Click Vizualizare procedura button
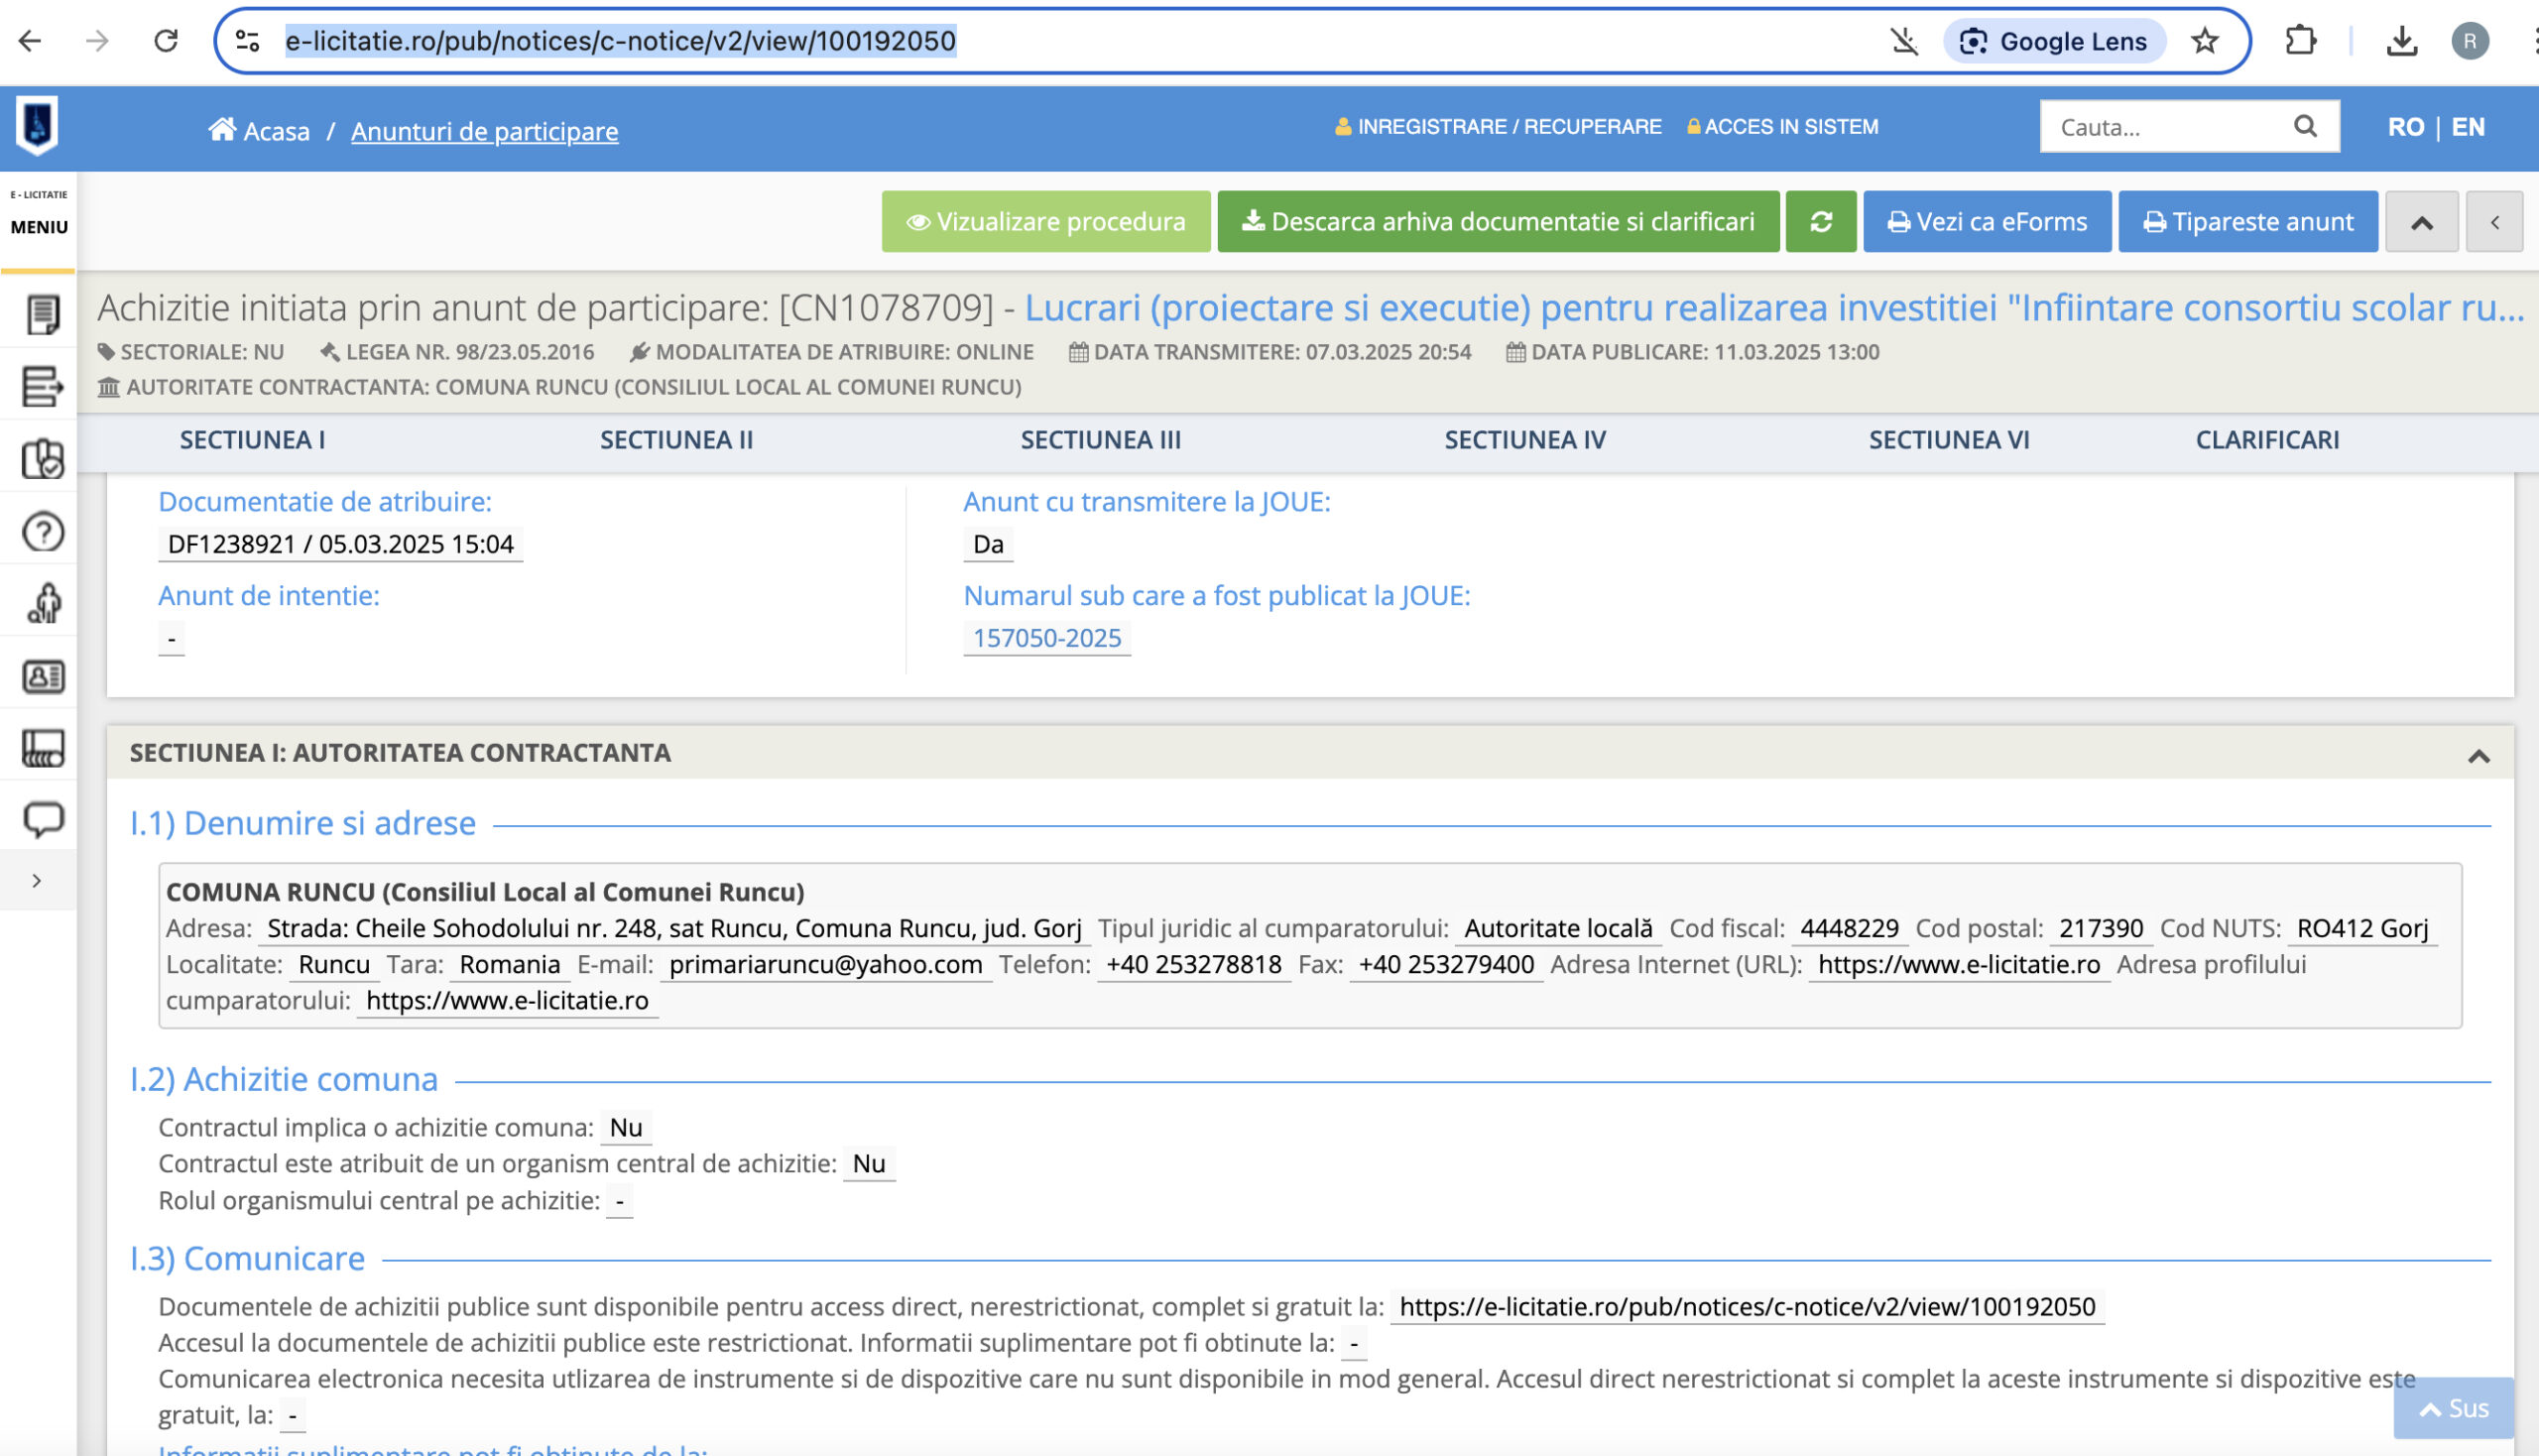The height and width of the screenshot is (1456, 2539). [x=1045, y=221]
